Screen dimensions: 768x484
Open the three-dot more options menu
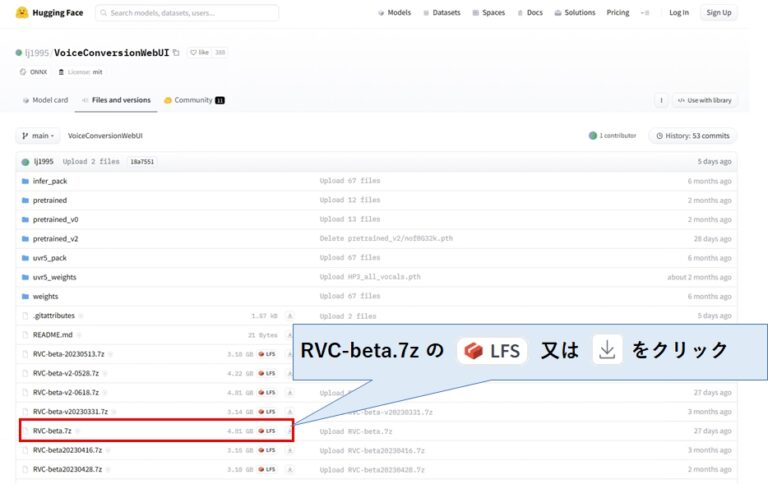[x=661, y=100]
